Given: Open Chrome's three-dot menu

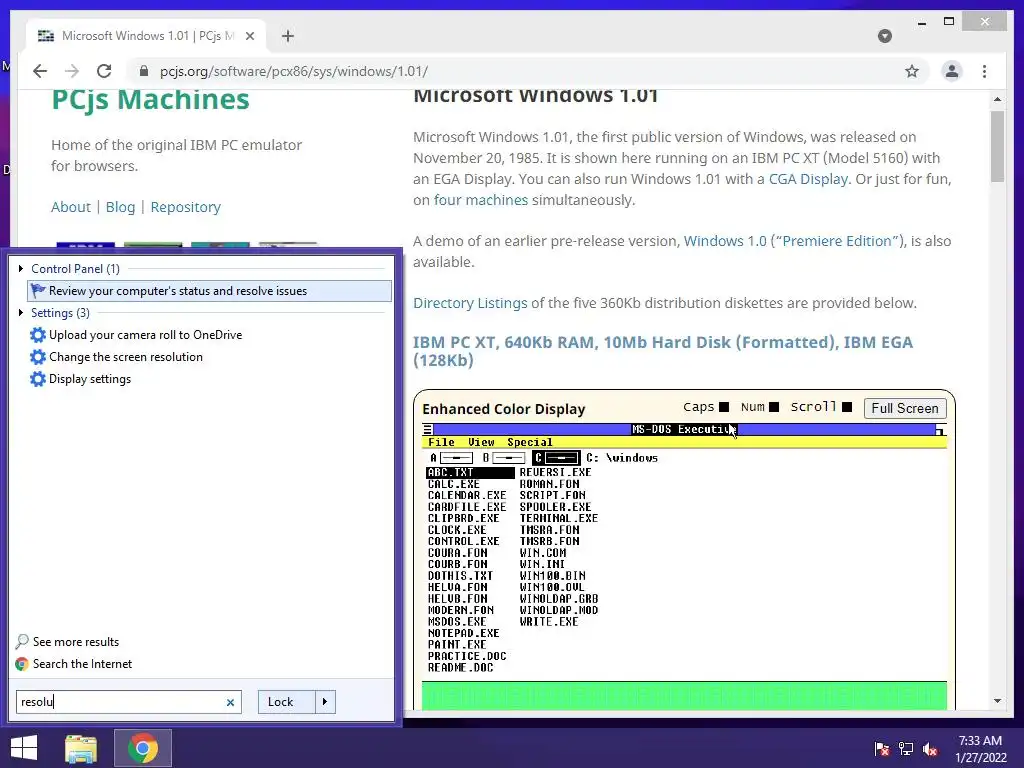Looking at the screenshot, I should (x=984, y=71).
